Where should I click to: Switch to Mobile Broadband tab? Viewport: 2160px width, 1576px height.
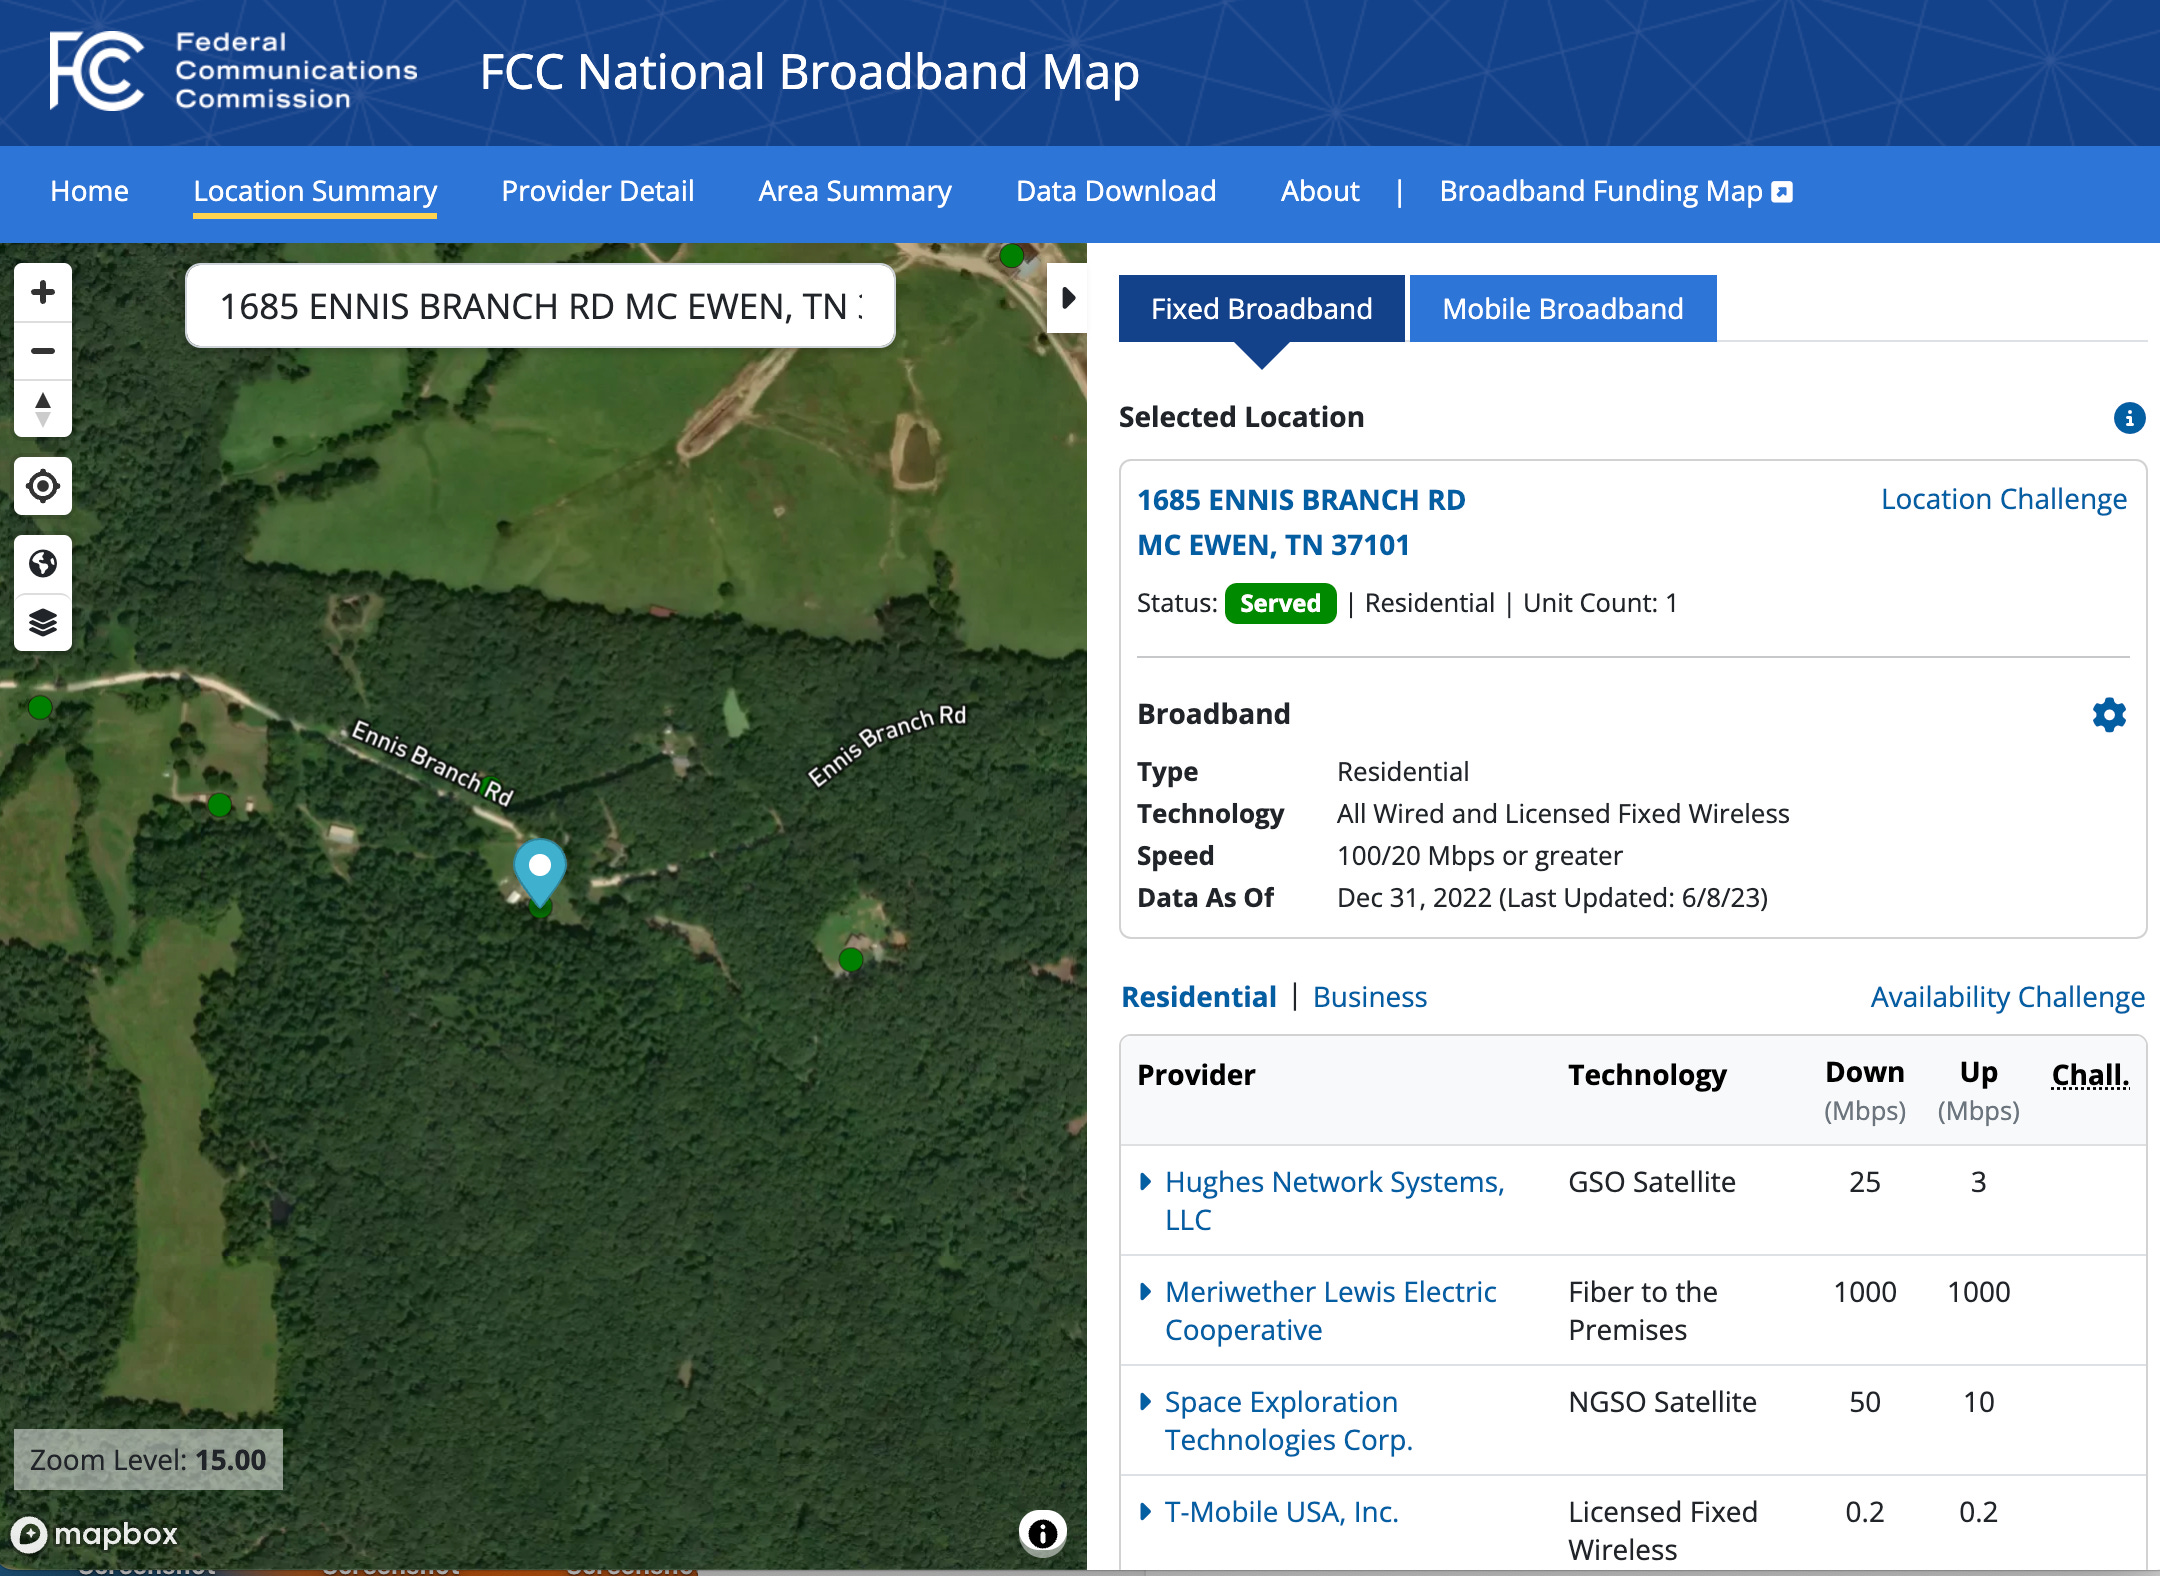pyautogui.click(x=1562, y=309)
